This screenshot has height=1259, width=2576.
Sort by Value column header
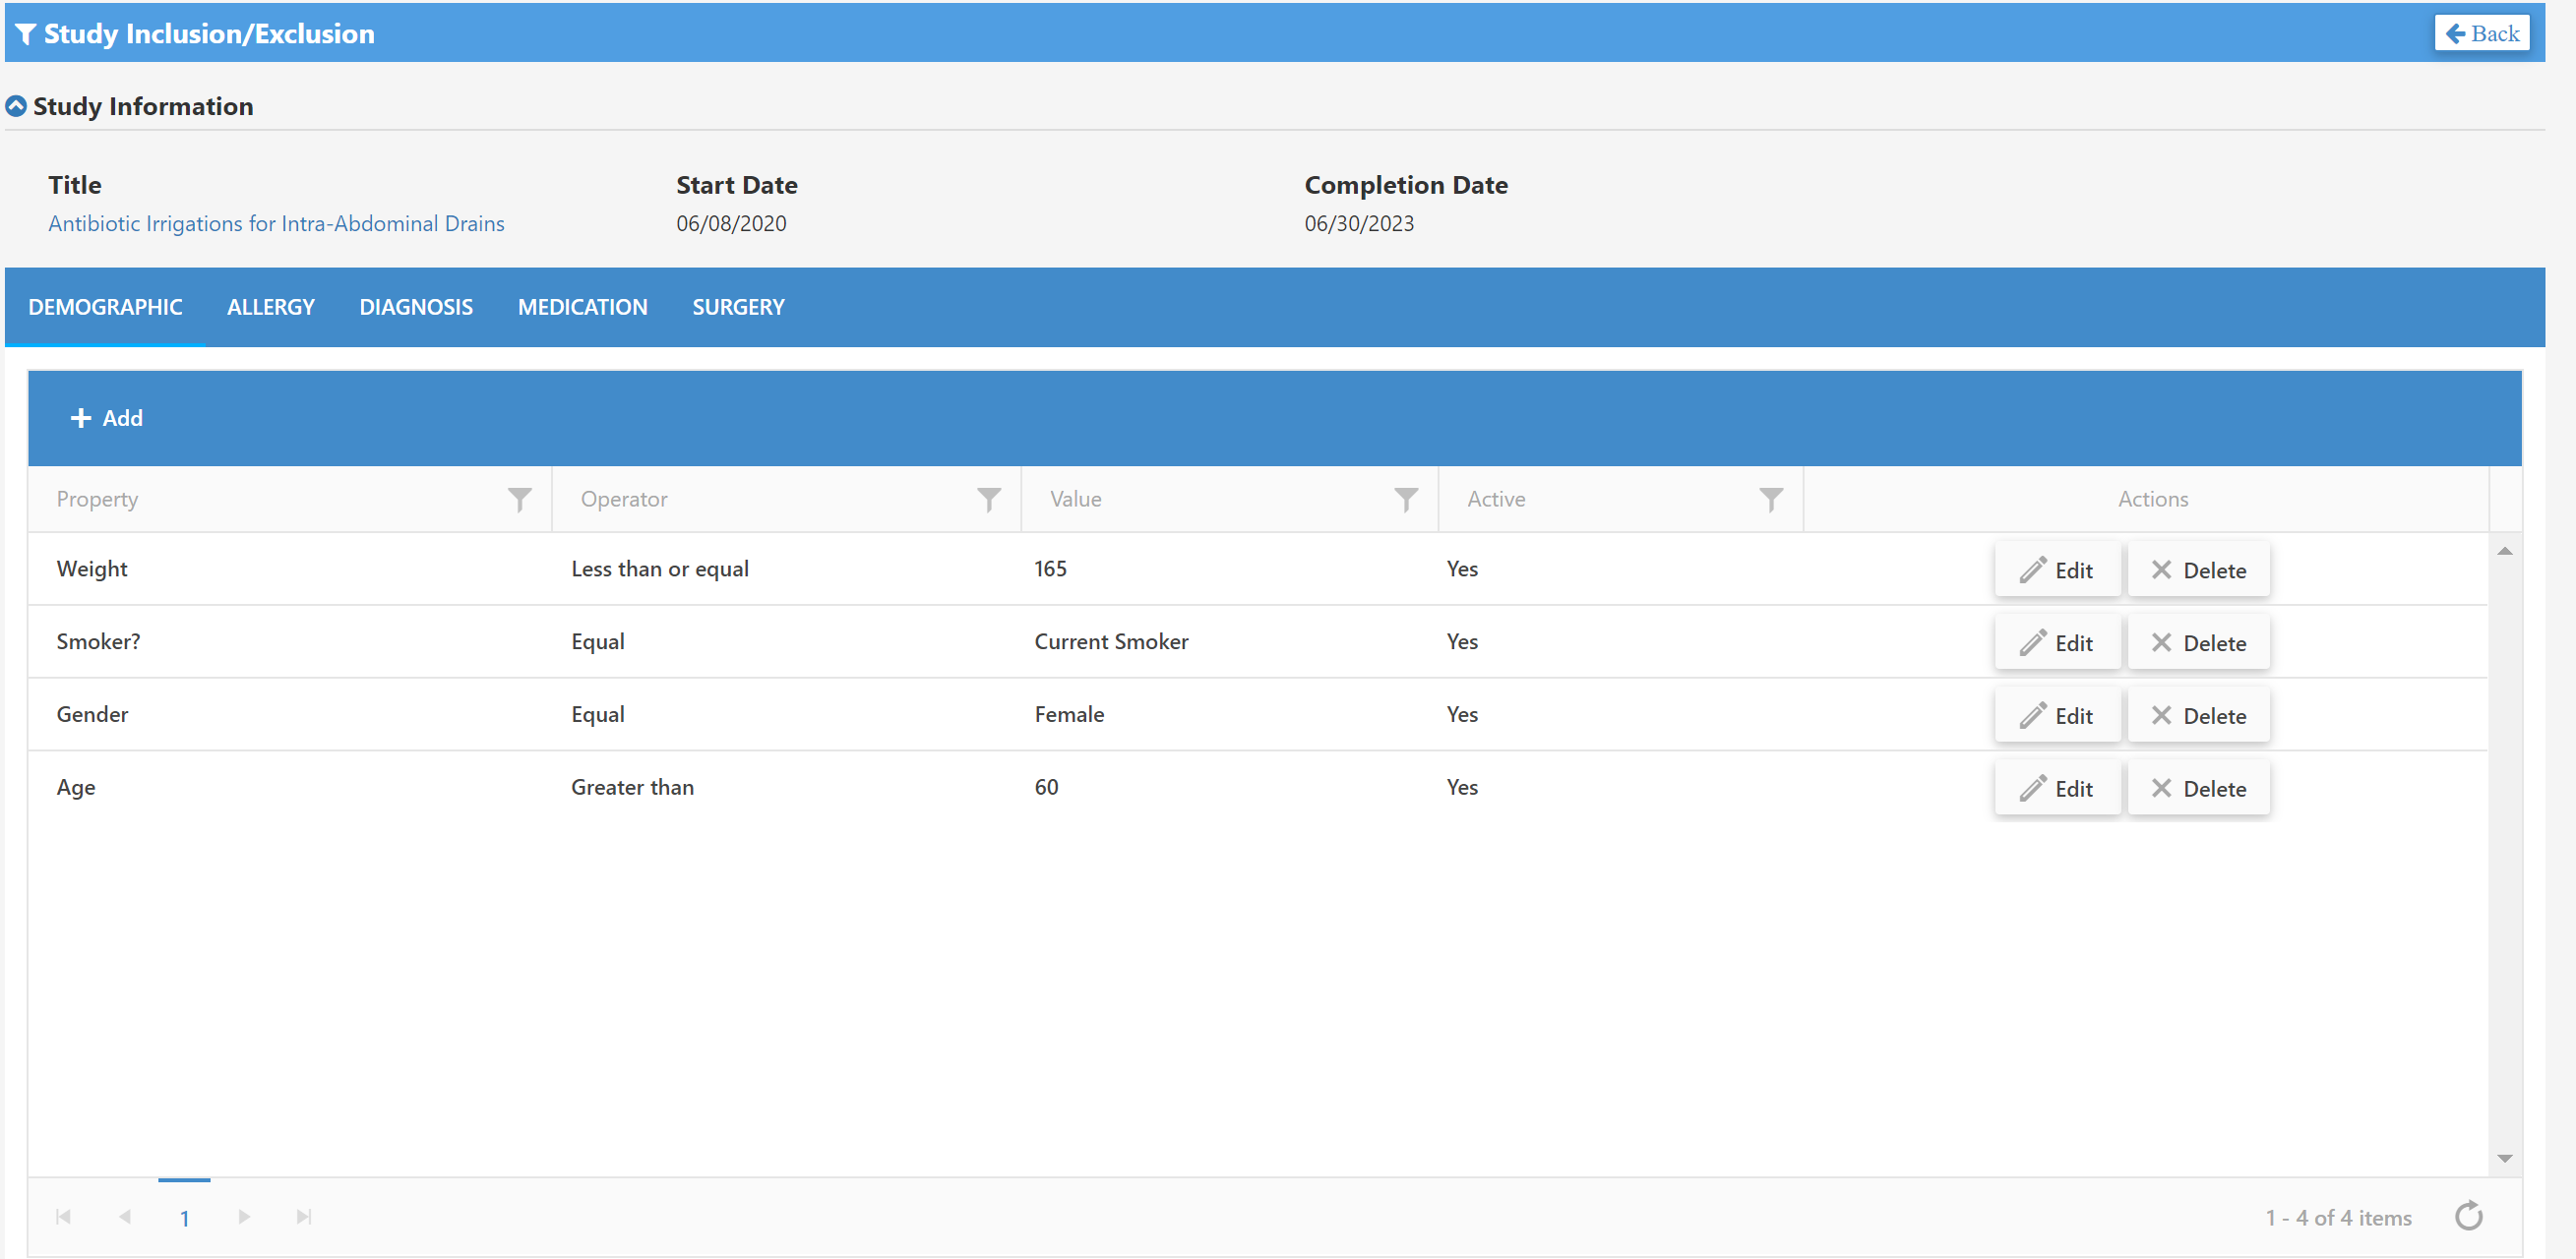tap(1075, 499)
